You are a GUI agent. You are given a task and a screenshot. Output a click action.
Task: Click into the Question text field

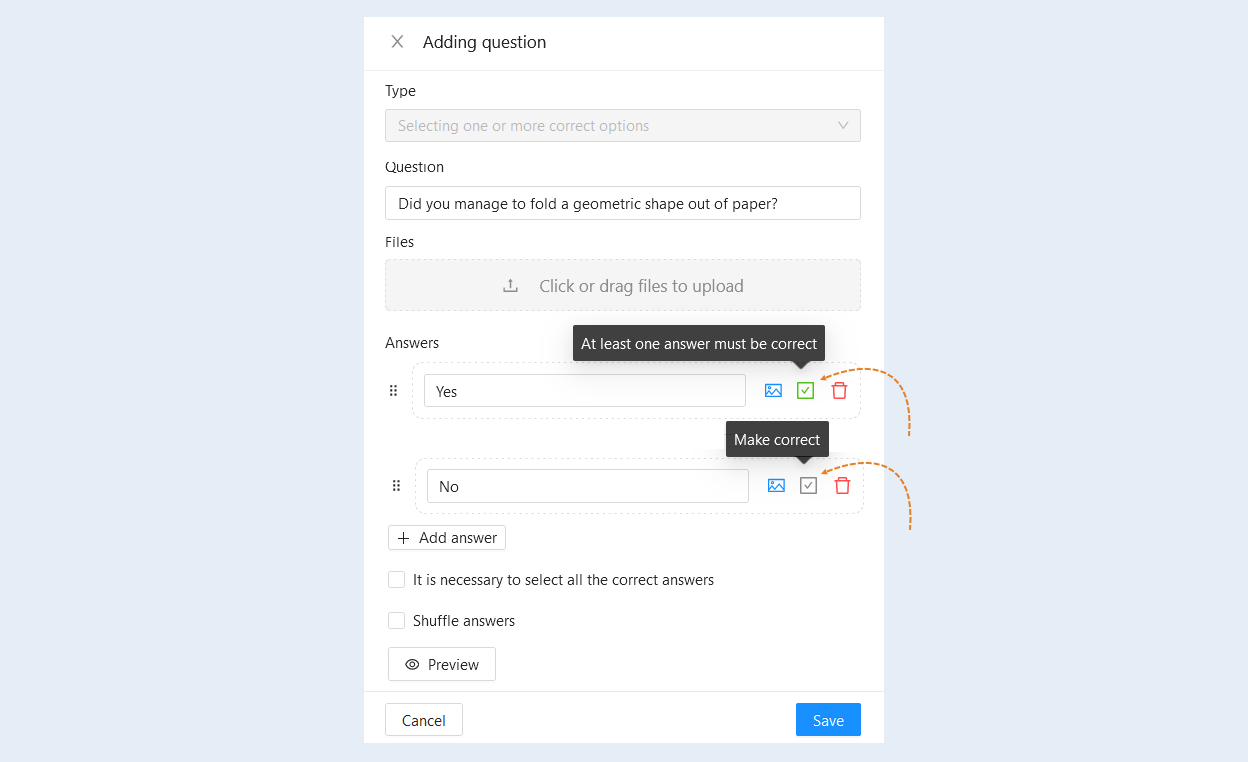point(623,203)
